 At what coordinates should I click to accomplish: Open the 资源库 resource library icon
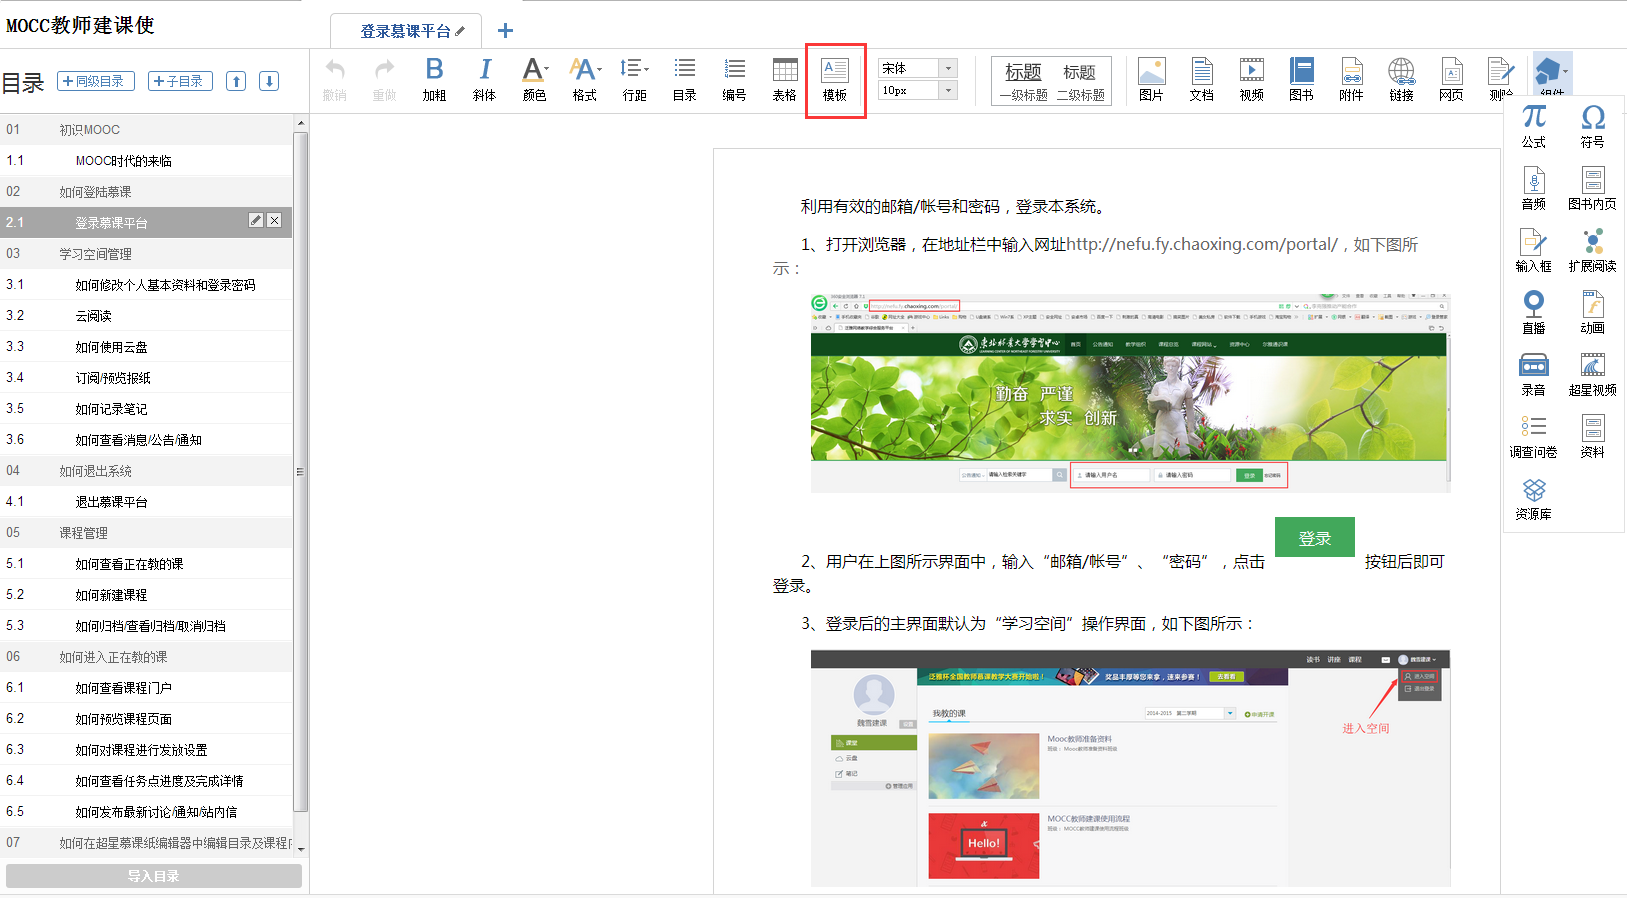(x=1533, y=498)
